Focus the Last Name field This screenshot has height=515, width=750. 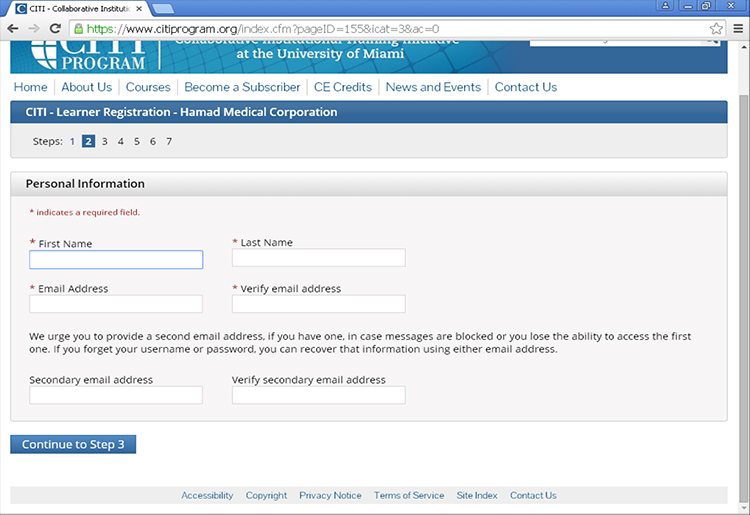click(x=319, y=258)
